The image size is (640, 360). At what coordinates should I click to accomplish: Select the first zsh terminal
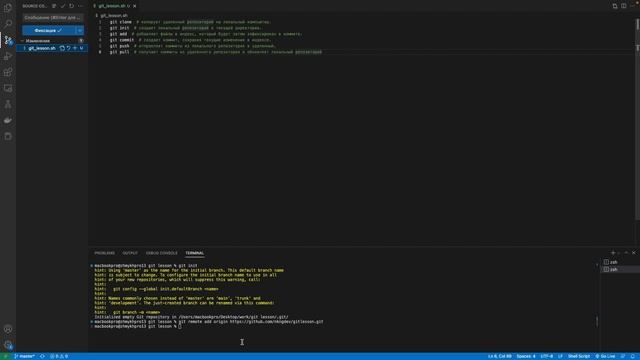click(620, 262)
